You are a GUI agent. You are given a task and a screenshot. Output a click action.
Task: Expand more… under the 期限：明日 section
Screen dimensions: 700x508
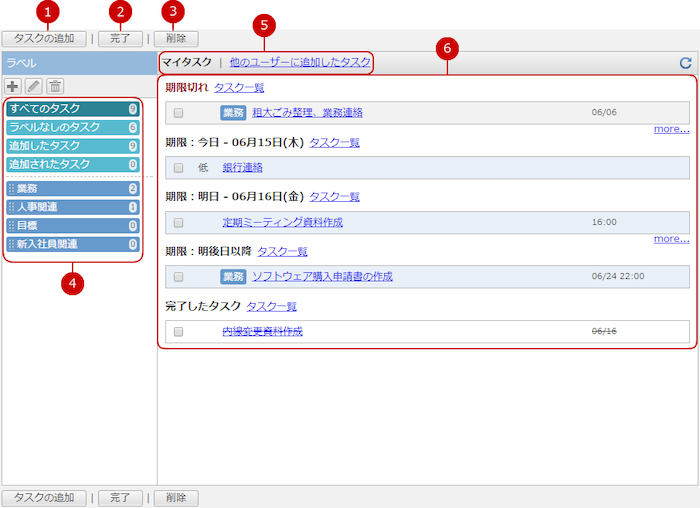(671, 239)
